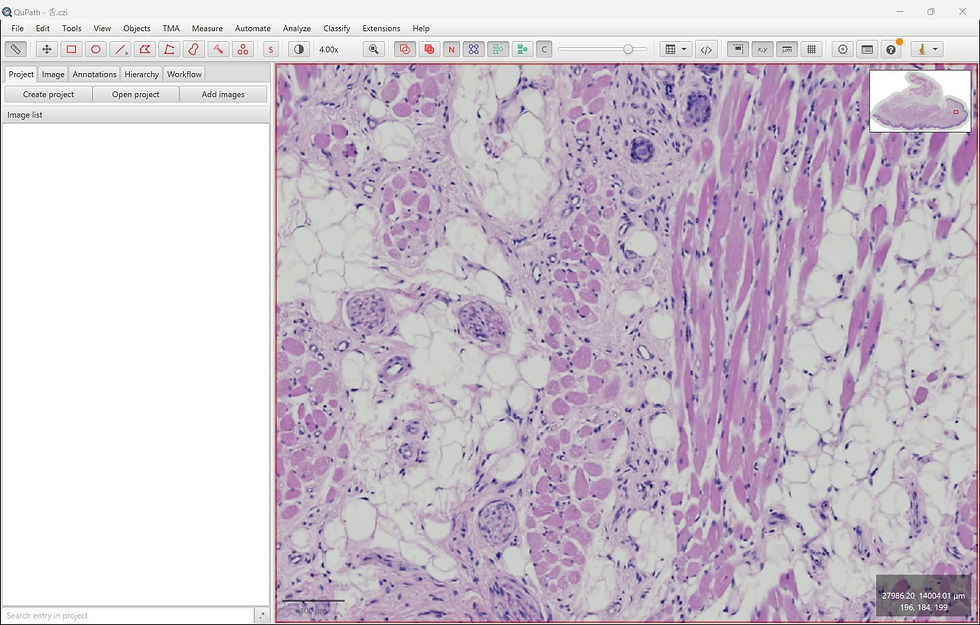Image resolution: width=980 pixels, height=625 pixels.
Task: Click the zoom-to-fit magnifier icon
Action: click(x=374, y=49)
